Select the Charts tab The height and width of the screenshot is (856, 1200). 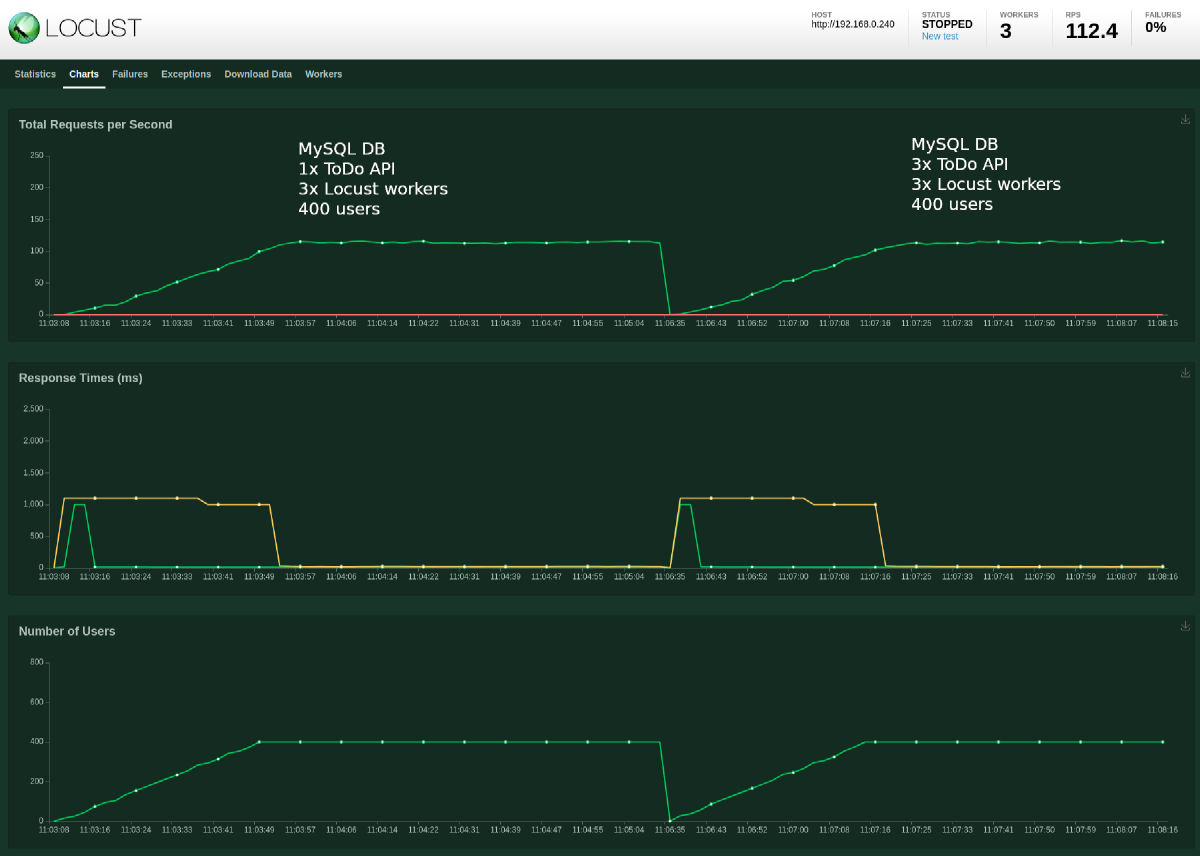tap(84, 74)
